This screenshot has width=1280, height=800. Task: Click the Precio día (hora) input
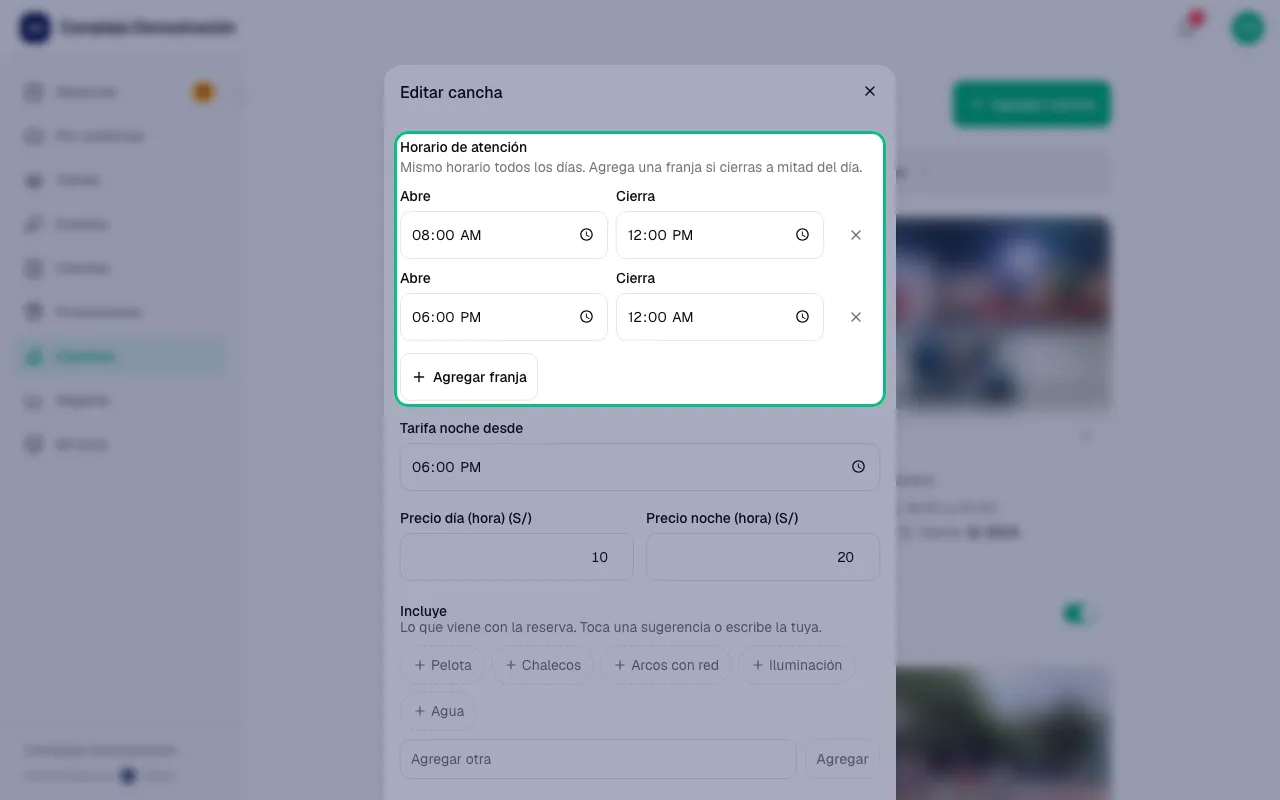click(517, 557)
